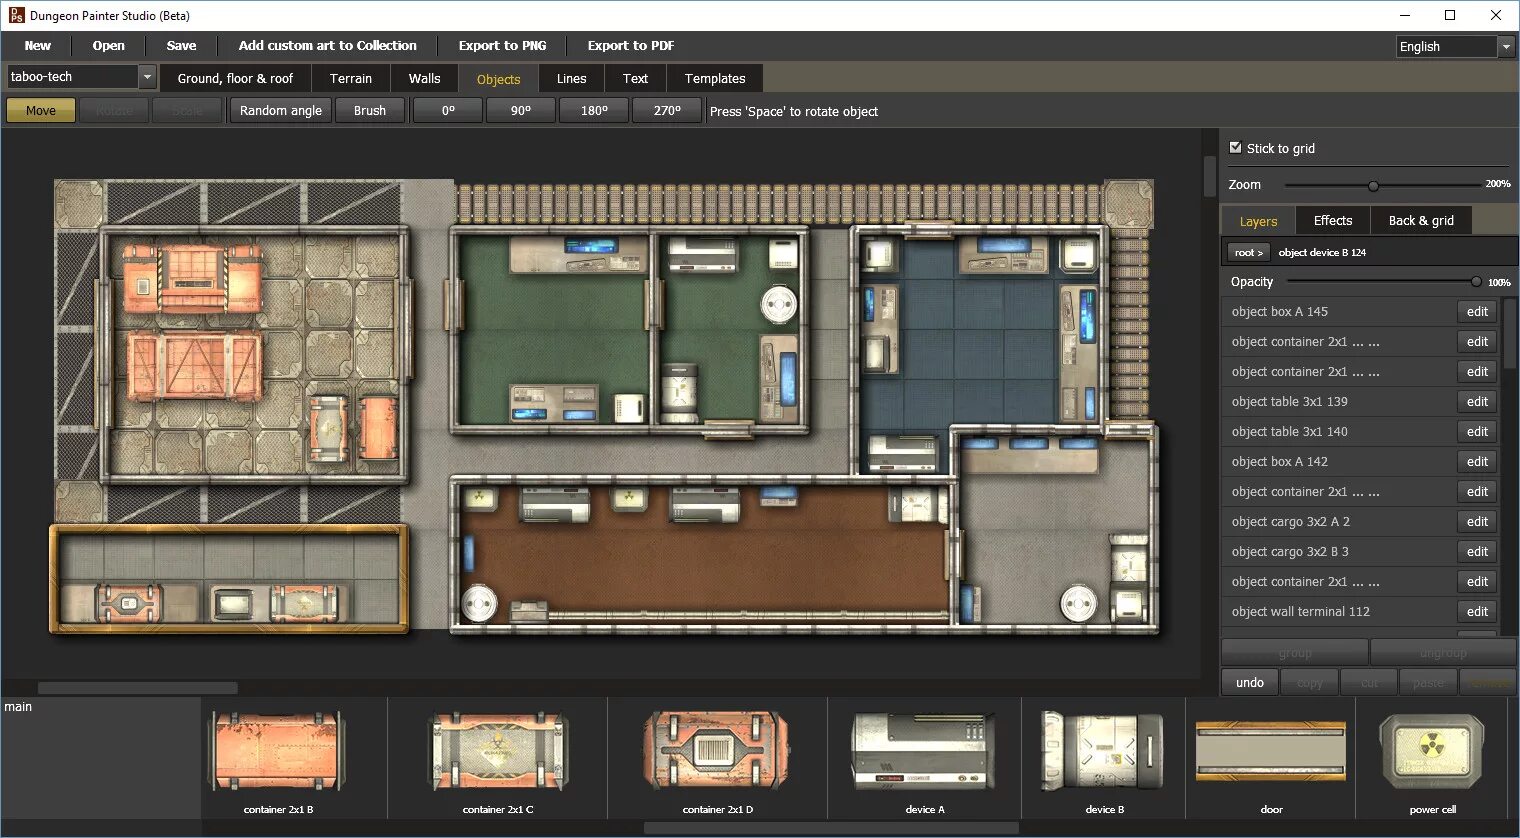Click the root breadcrumb in the Layers panel
1520x838 pixels.
1248,252
